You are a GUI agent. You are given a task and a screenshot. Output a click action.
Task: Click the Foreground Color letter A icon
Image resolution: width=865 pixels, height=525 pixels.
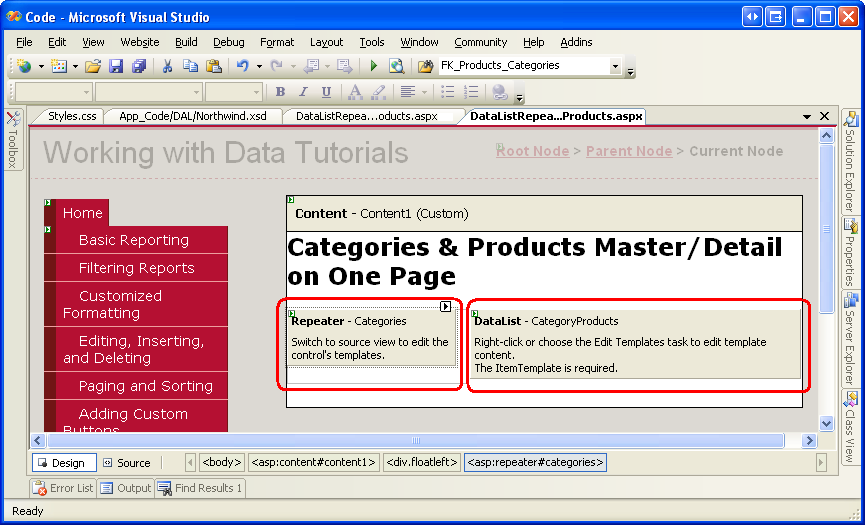tap(355, 92)
